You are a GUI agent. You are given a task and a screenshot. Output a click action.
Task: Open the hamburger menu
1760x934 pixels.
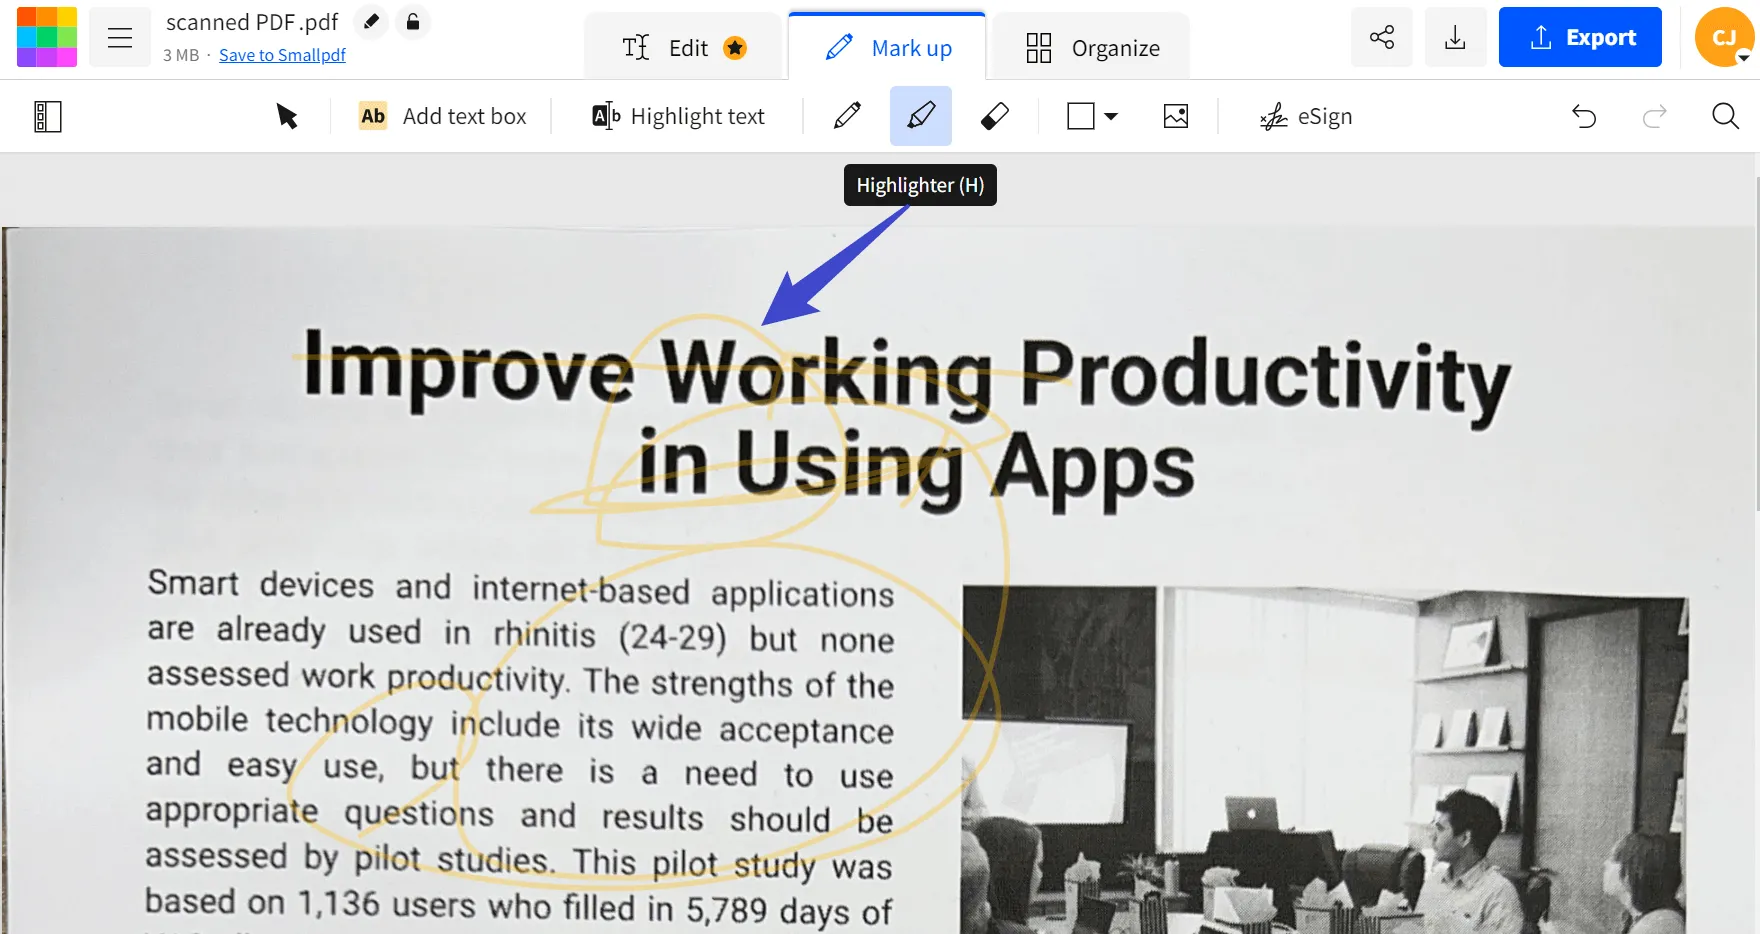click(x=120, y=38)
